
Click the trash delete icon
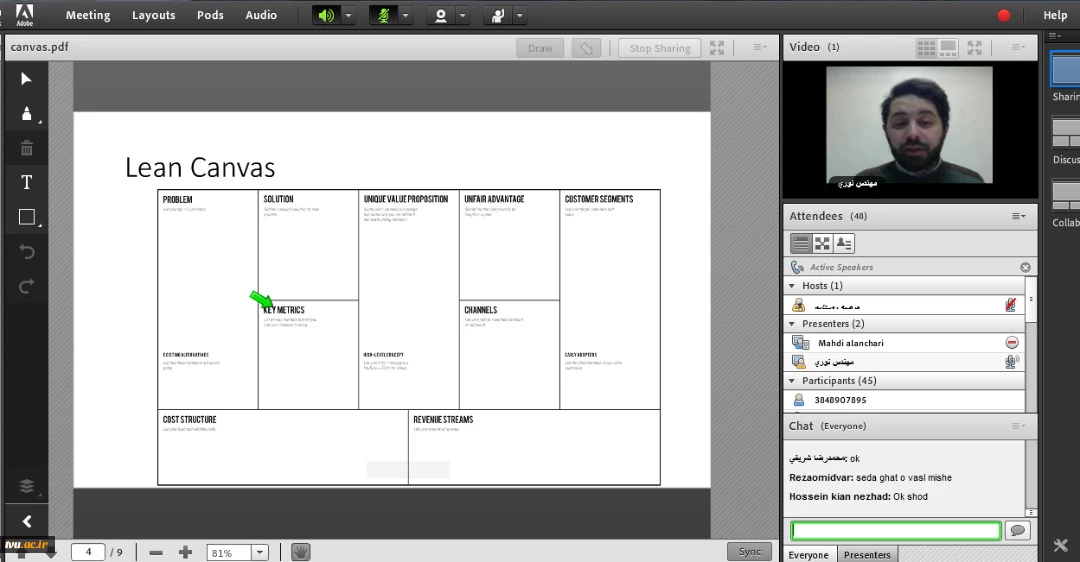27,148
